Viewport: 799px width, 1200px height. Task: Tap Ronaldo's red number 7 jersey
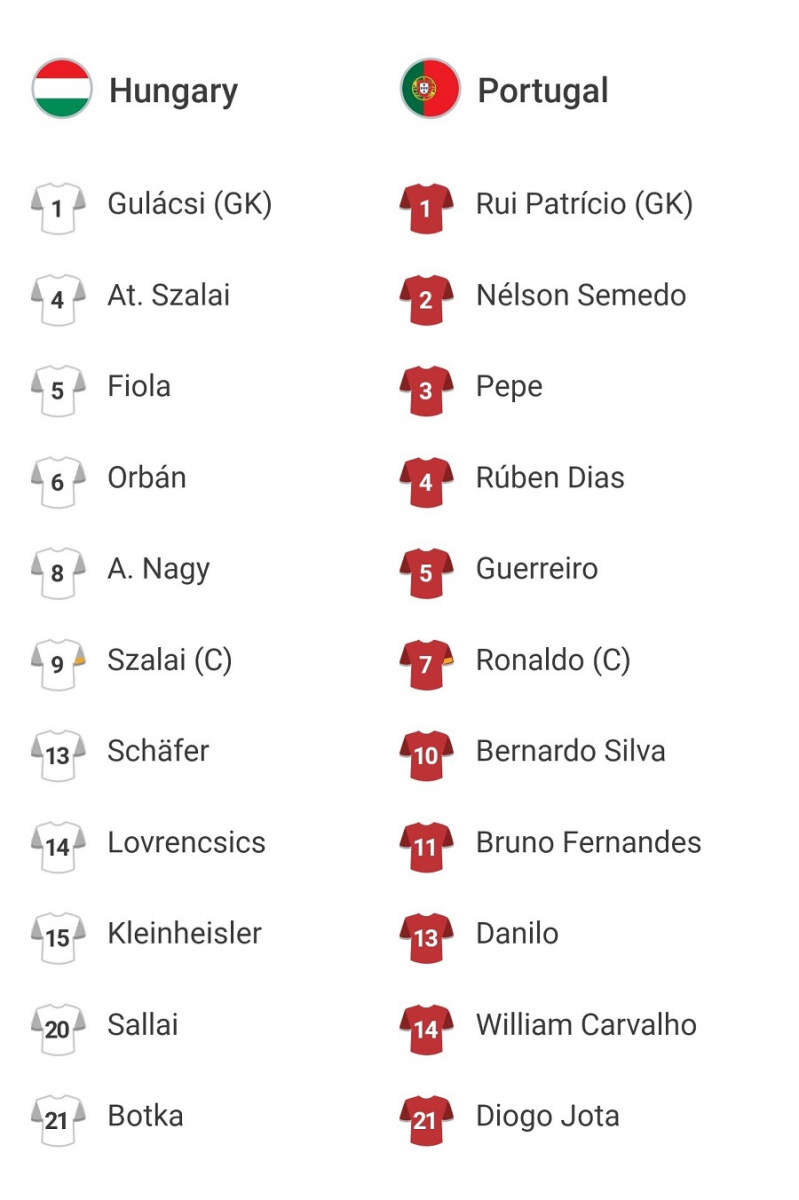pyautogui.click(x=426, y=664)
